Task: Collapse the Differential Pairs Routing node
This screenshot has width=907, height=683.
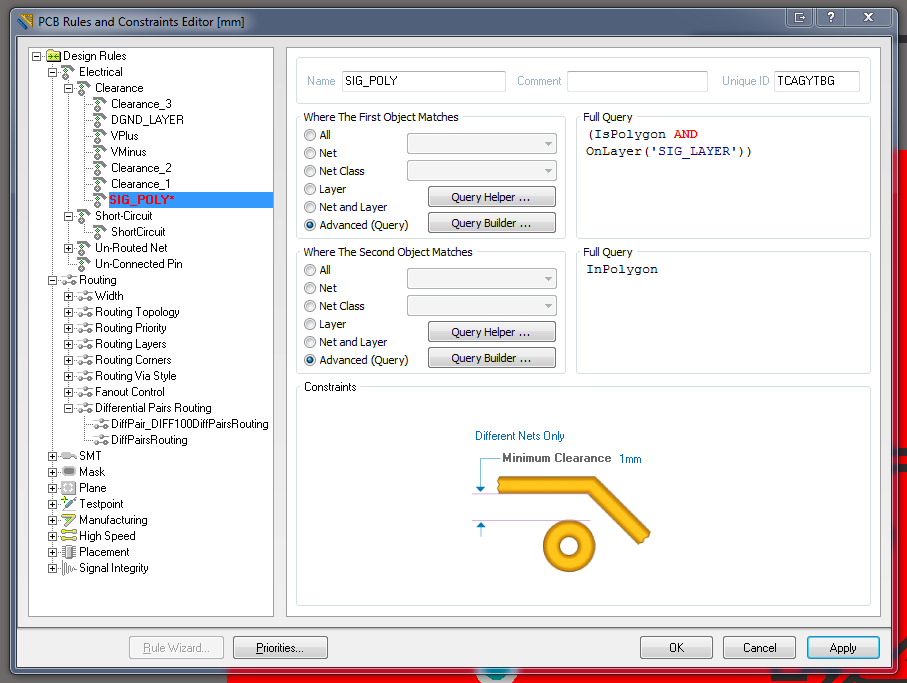Action: tap(68, 408)
